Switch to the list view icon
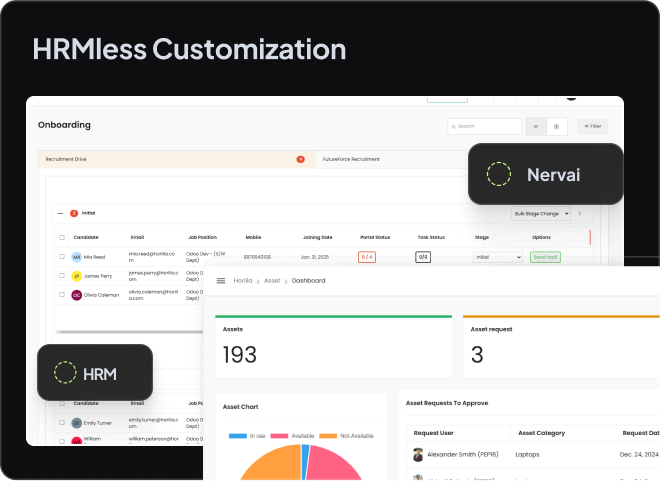Screen dimensions: 660x481 click(x=535, y=127)
